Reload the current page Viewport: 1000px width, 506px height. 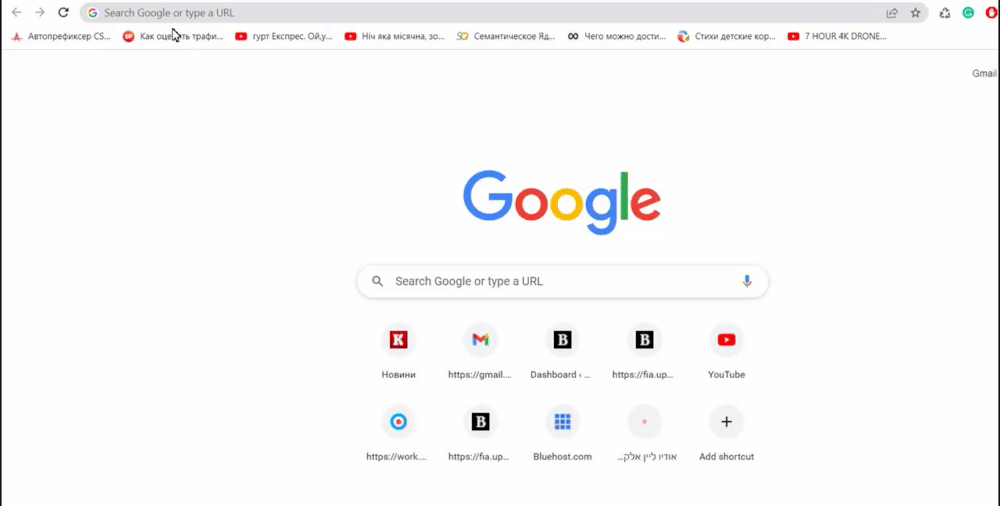tap(63, 13)
